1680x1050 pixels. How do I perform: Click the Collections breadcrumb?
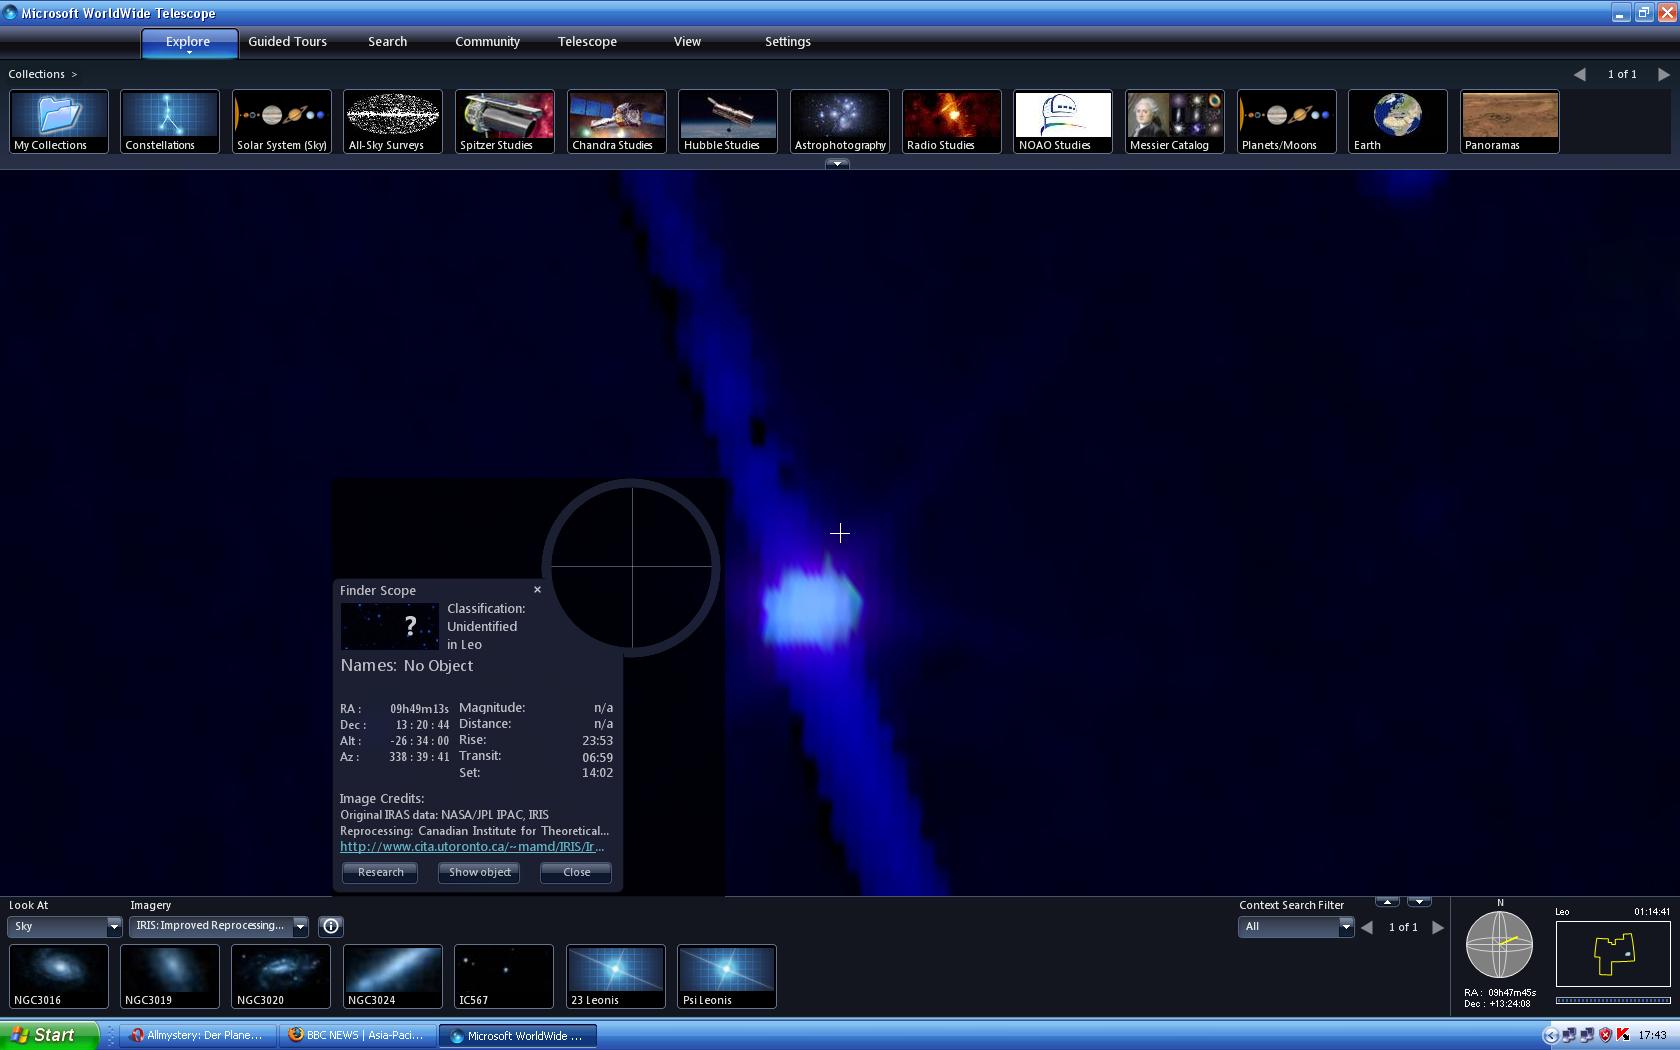click(x=37, y=74)
